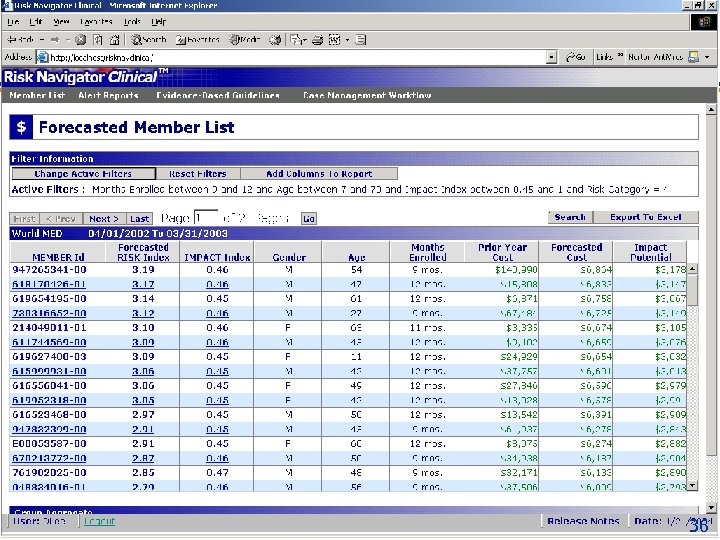Click the Change Active Filters button
The width and height of the screenshot is (720, 540).
tap(83, 174)
